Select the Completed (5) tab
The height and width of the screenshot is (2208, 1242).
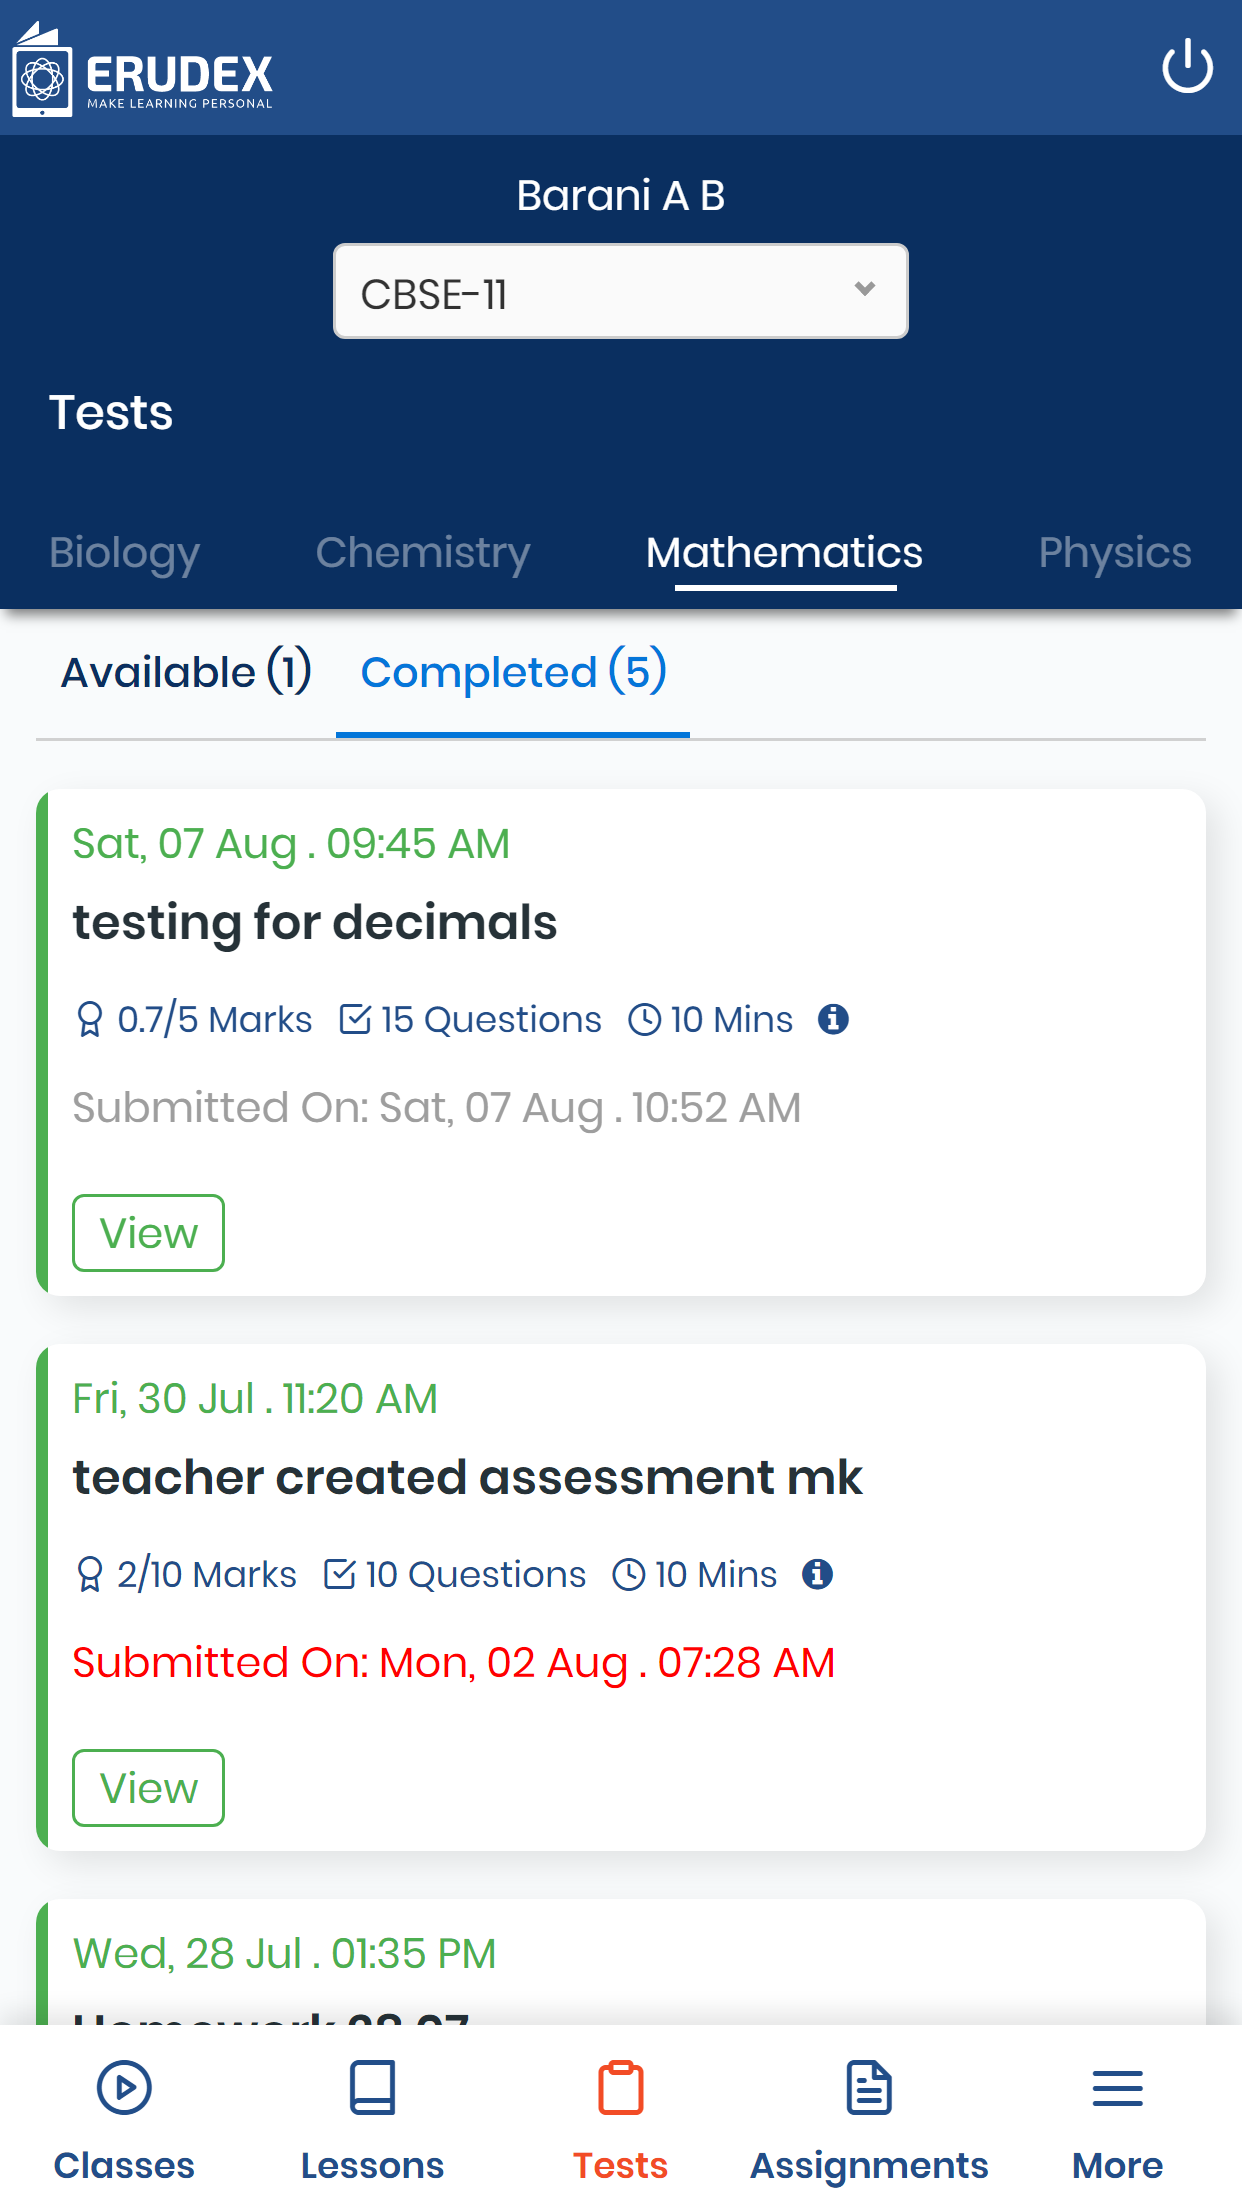513,672
